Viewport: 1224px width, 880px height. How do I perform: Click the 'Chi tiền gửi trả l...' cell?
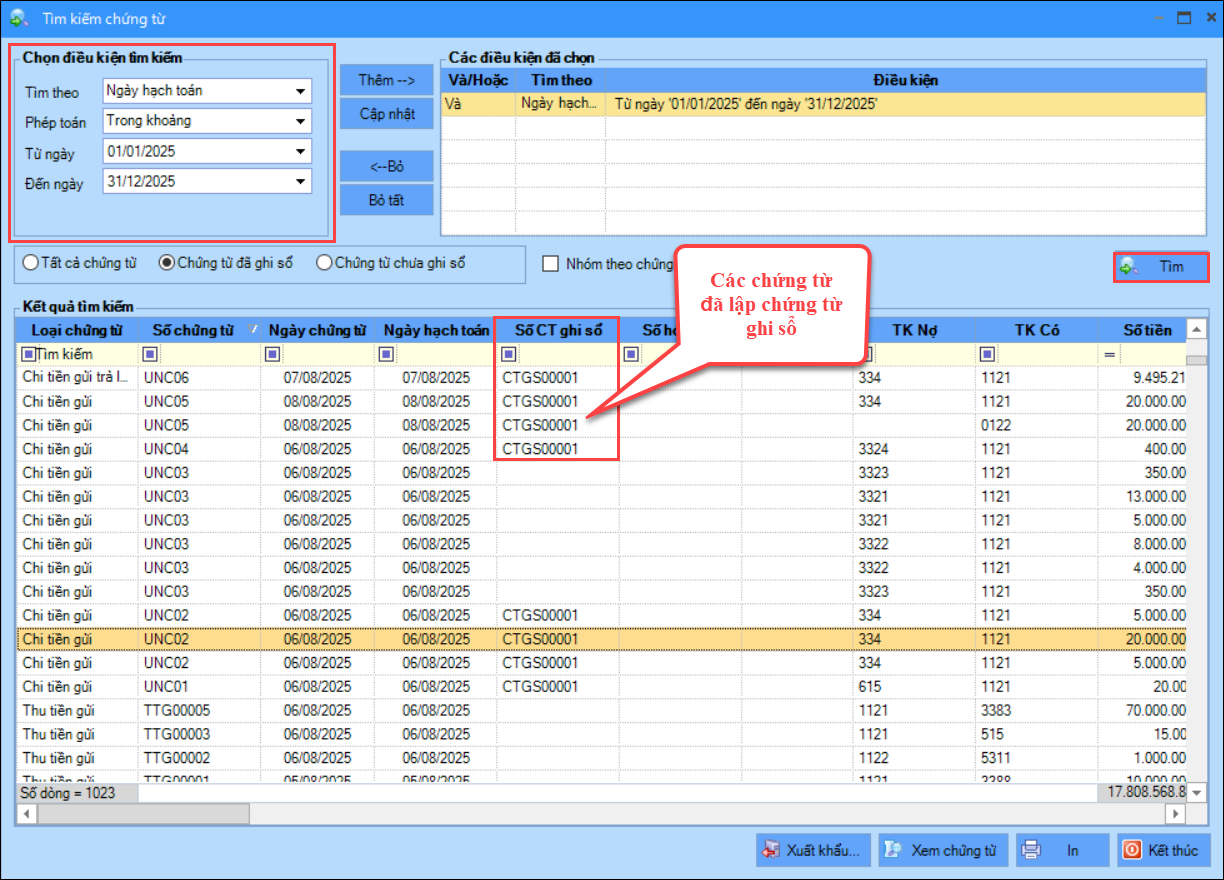[77, 377]
